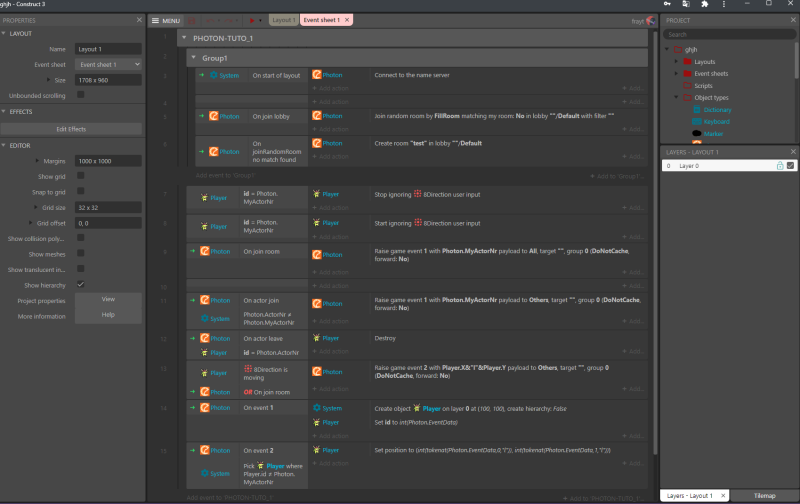Screen dimensions: 800x504
Task: Collapse the Object types folder
Action: click(677, 97)
